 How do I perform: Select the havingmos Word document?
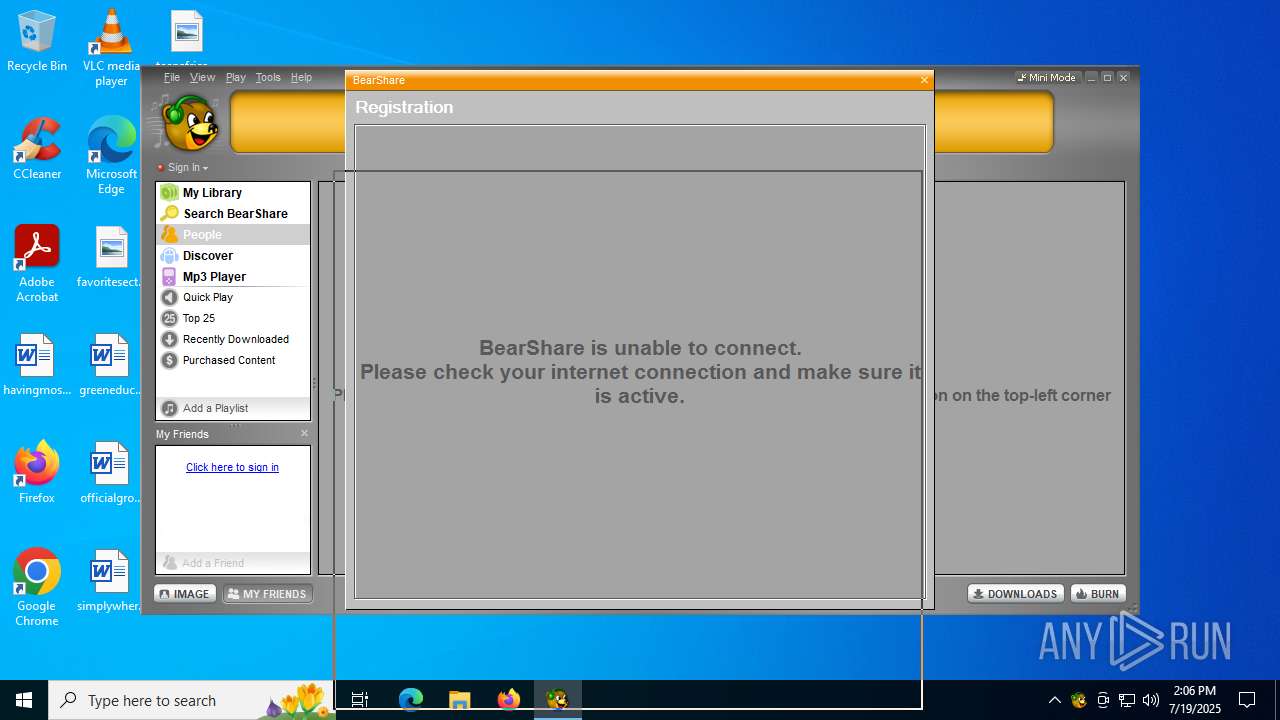click(x=37, y=365)
